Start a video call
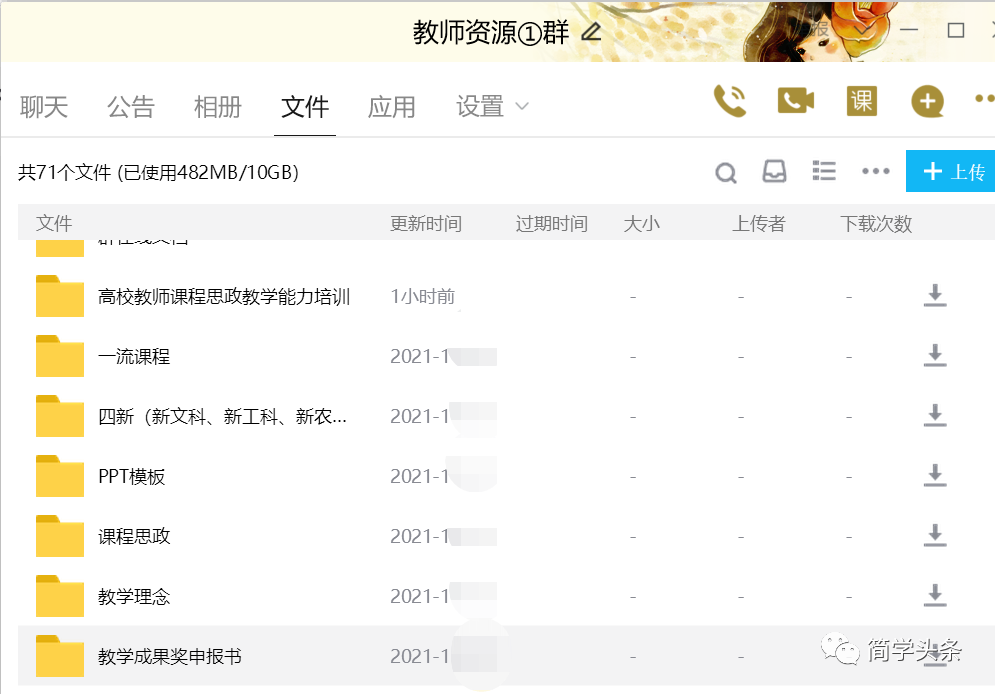 coord(796,101)
